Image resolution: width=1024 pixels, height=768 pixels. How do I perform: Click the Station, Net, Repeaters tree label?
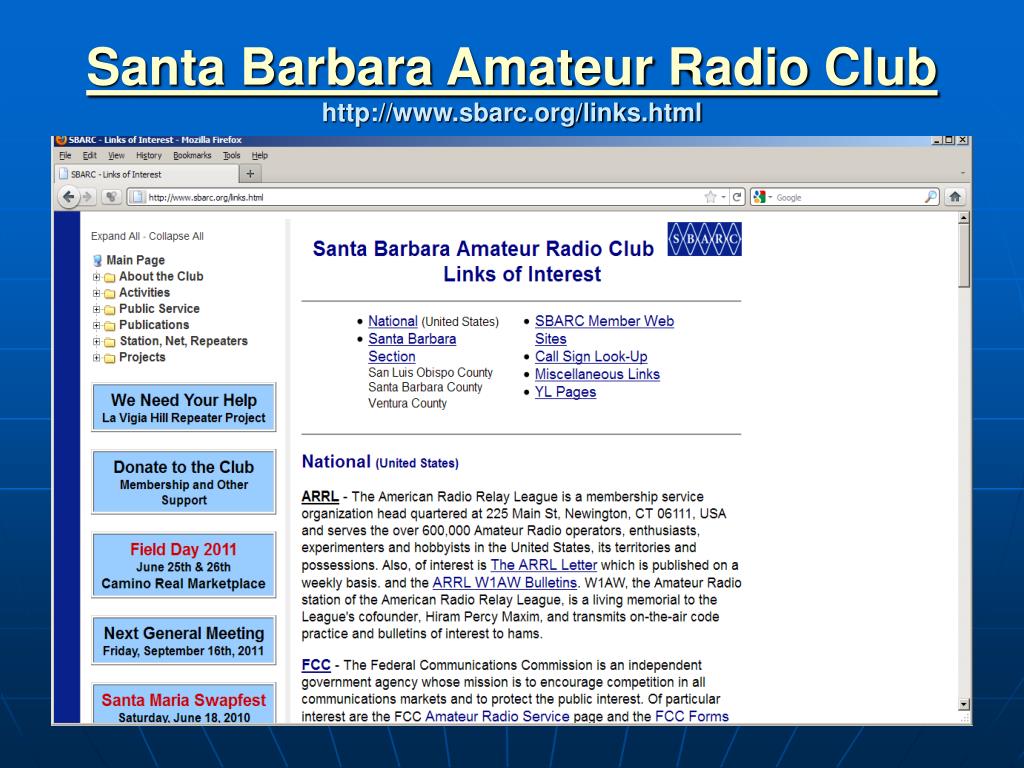184,341
